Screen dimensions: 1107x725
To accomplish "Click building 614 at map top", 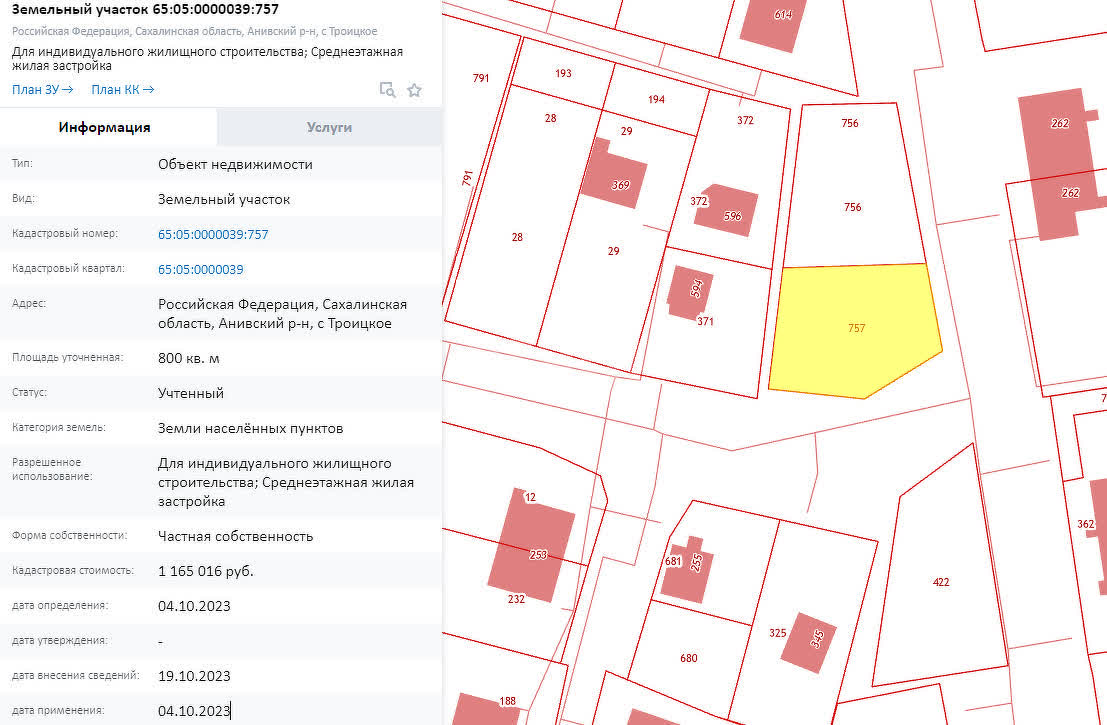I will [x=782, y=15].
